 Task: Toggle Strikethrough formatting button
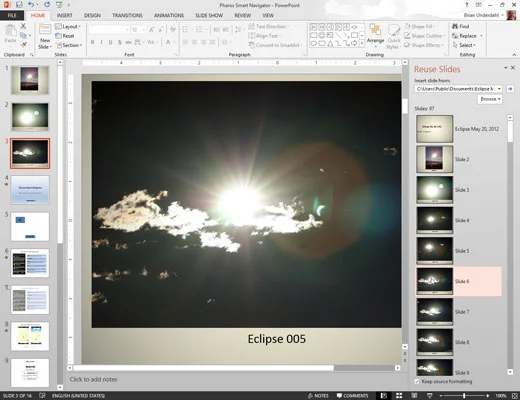[x=128, y=42]
